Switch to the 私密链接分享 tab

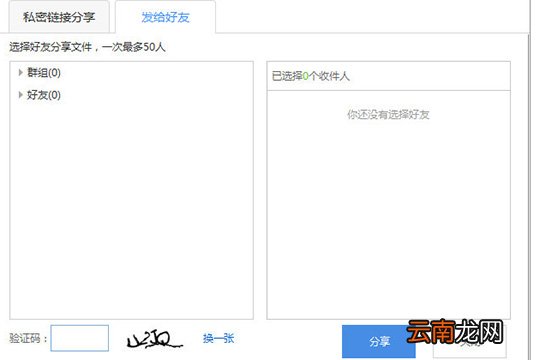pyautogui.click(x=59, y=17)
